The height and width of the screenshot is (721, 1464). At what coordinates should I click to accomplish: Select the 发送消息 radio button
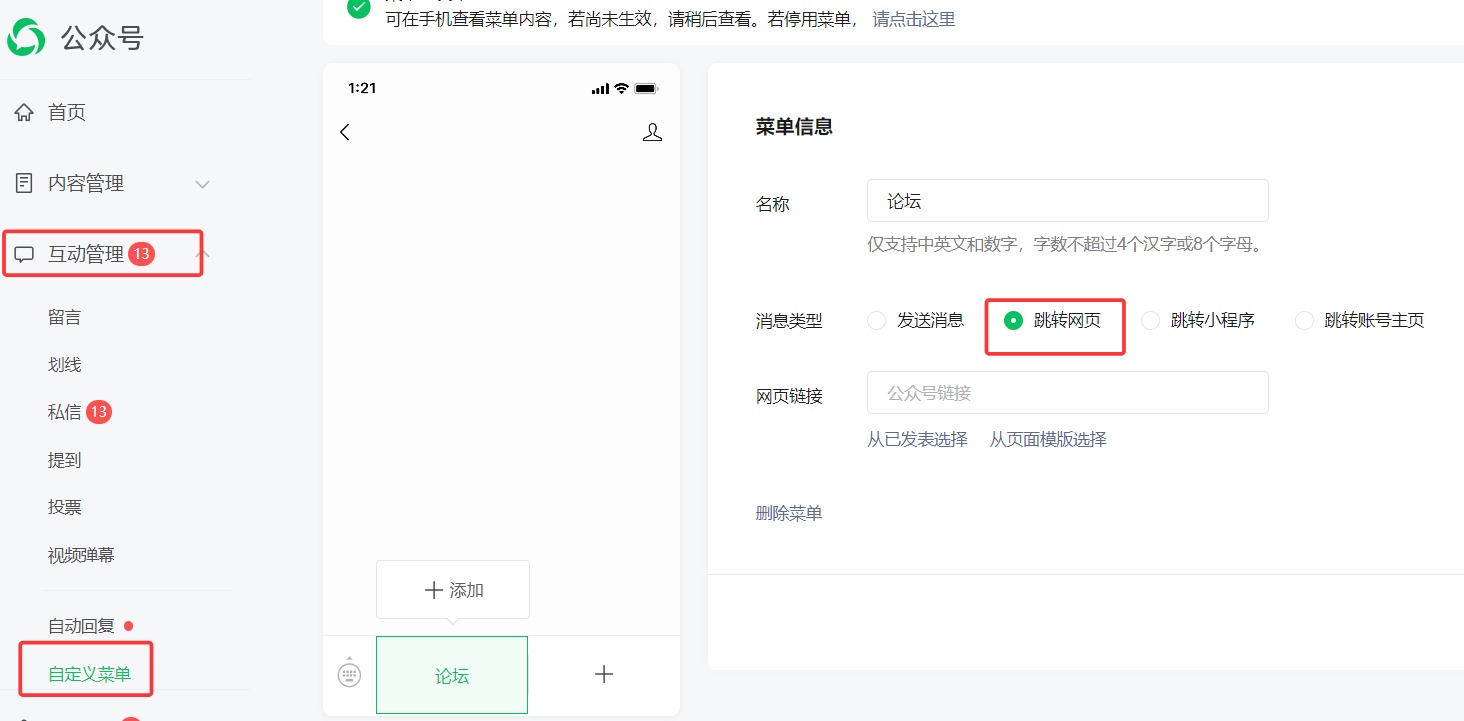coord(876,320)
